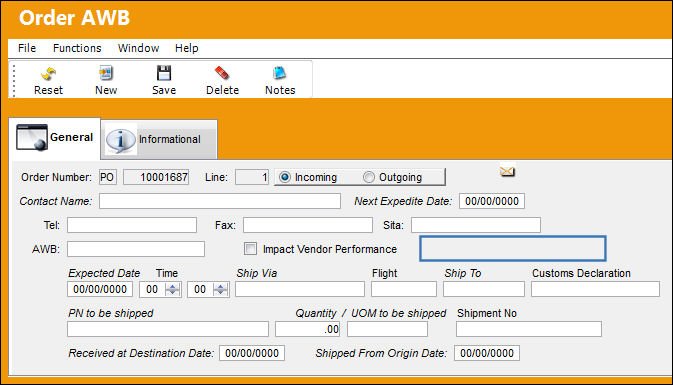Click the blue-outlined box beside Impact Vendor Performance
Viewport: 673px width, 385px height.
(513, 249)
